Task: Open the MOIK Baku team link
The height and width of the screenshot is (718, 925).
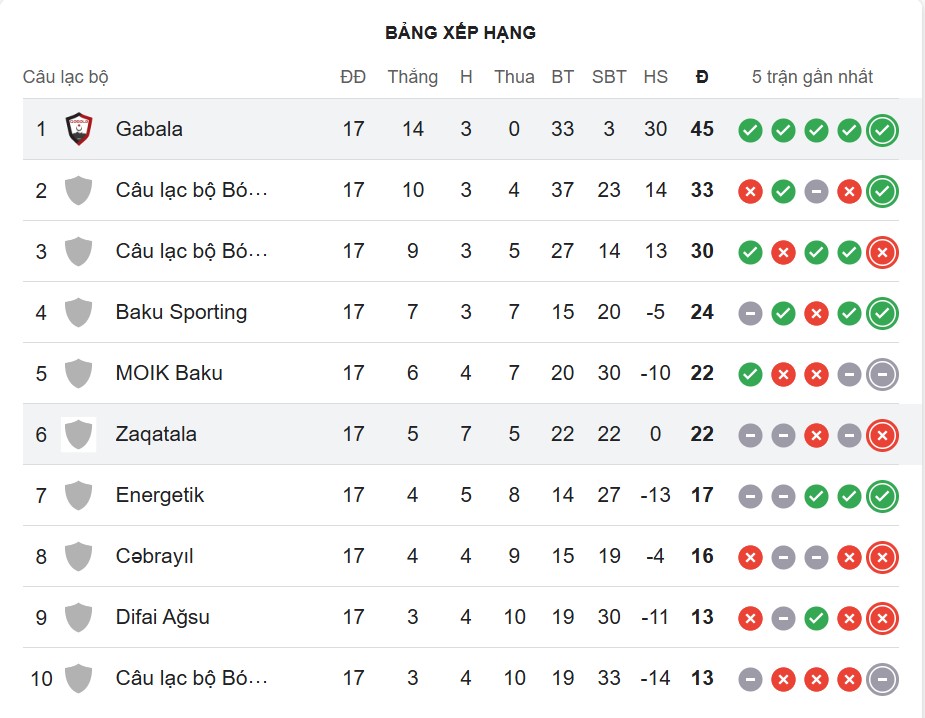Action: tap(169, 373)
